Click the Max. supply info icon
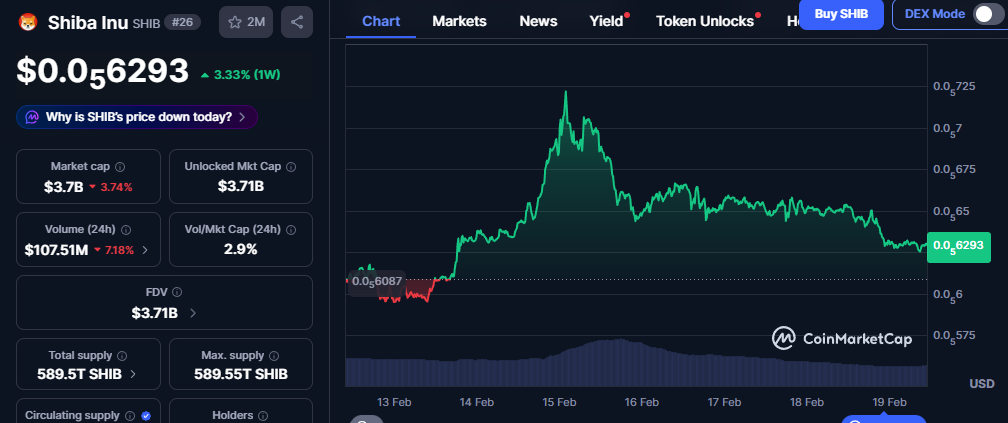 275,355
